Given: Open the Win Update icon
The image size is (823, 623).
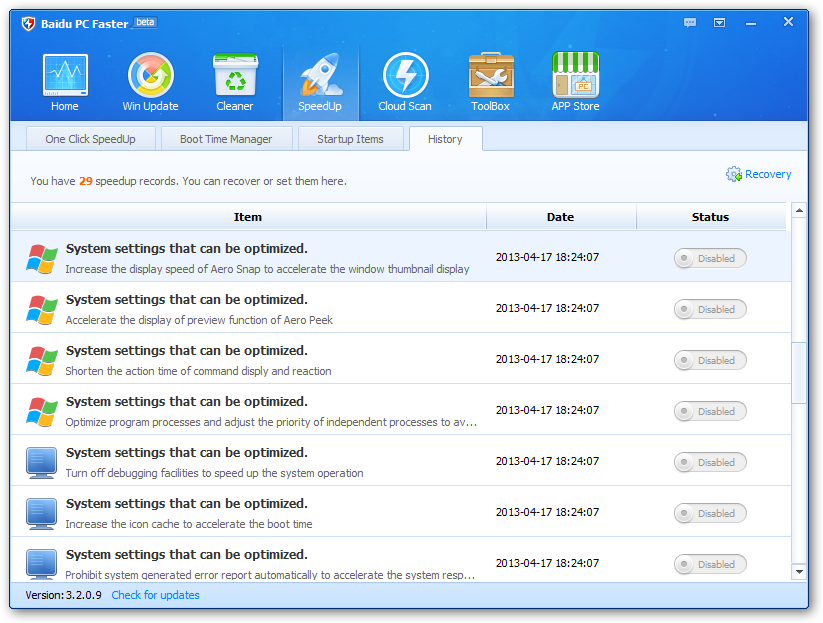Looking at the screenshot, I should (x=151, y=75).
